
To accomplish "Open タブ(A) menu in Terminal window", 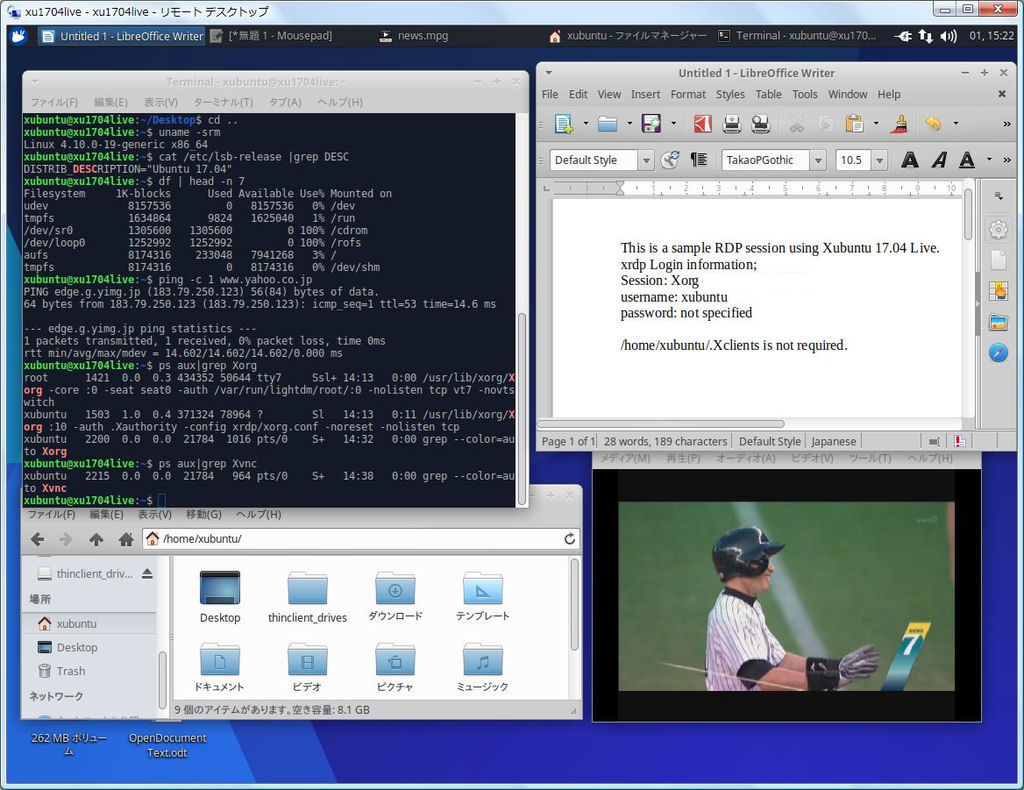I will 285,103.
